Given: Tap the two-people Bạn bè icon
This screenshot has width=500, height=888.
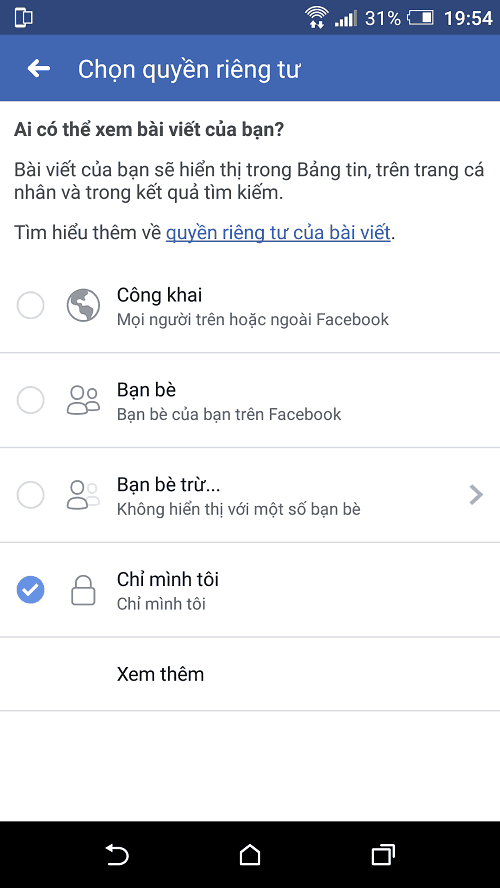Looking at the screenshot, I should coord(83,400).
